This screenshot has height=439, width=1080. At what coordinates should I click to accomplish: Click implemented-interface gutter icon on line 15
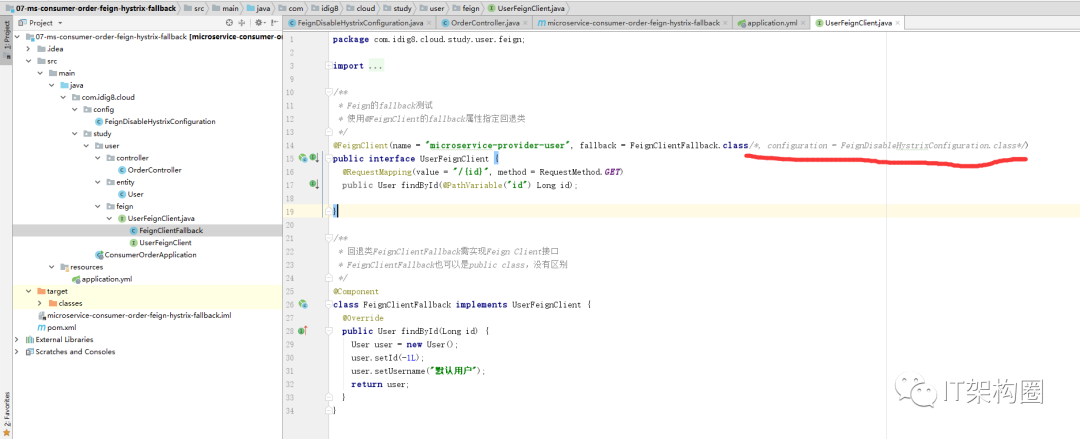coord(313,158)
